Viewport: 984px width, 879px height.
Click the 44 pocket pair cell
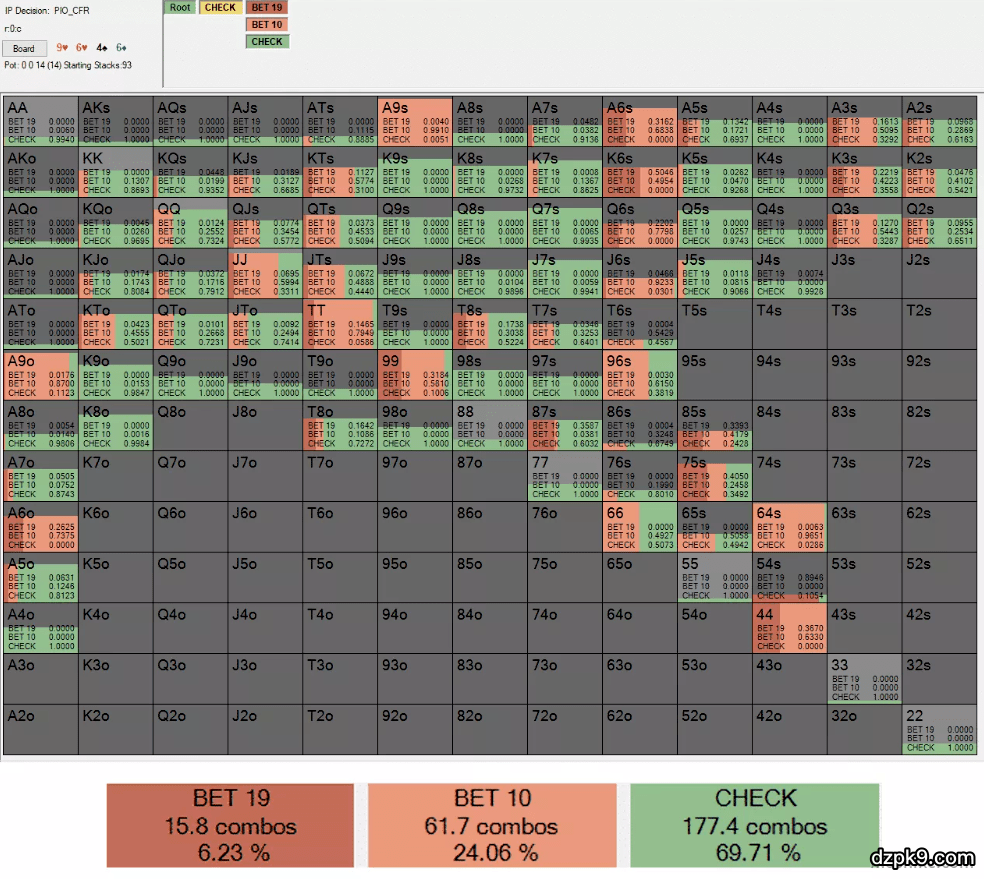click(x=790, y=627)
